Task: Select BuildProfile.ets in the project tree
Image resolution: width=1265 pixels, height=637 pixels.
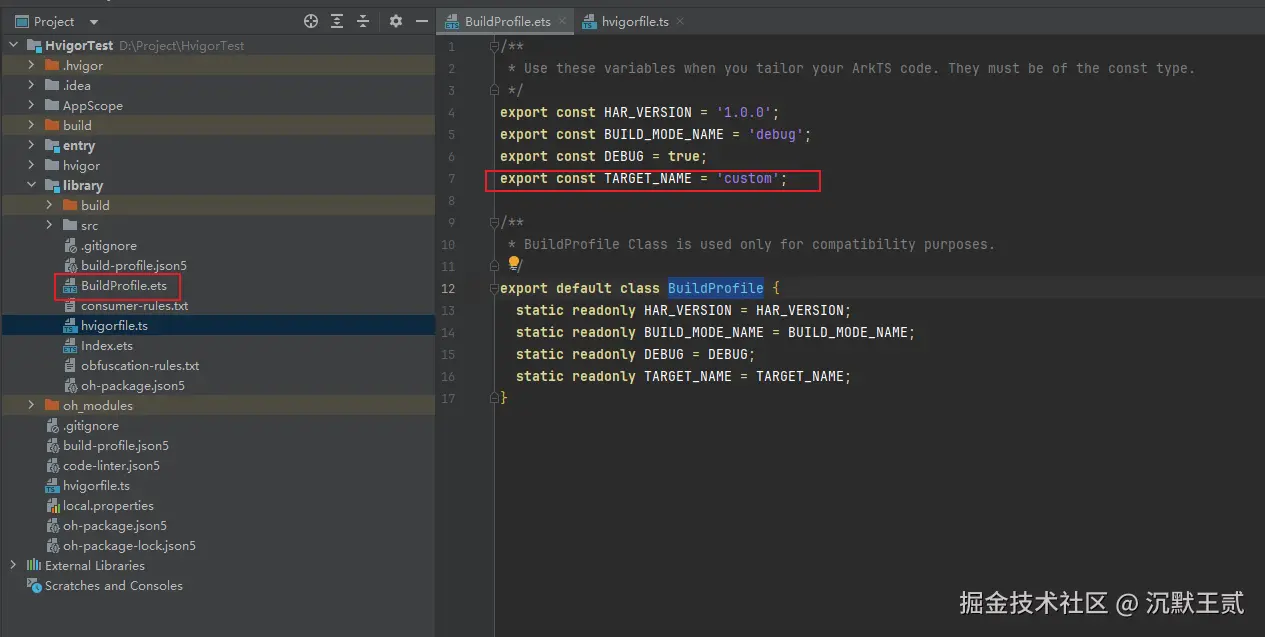Action: coord(124,286)
